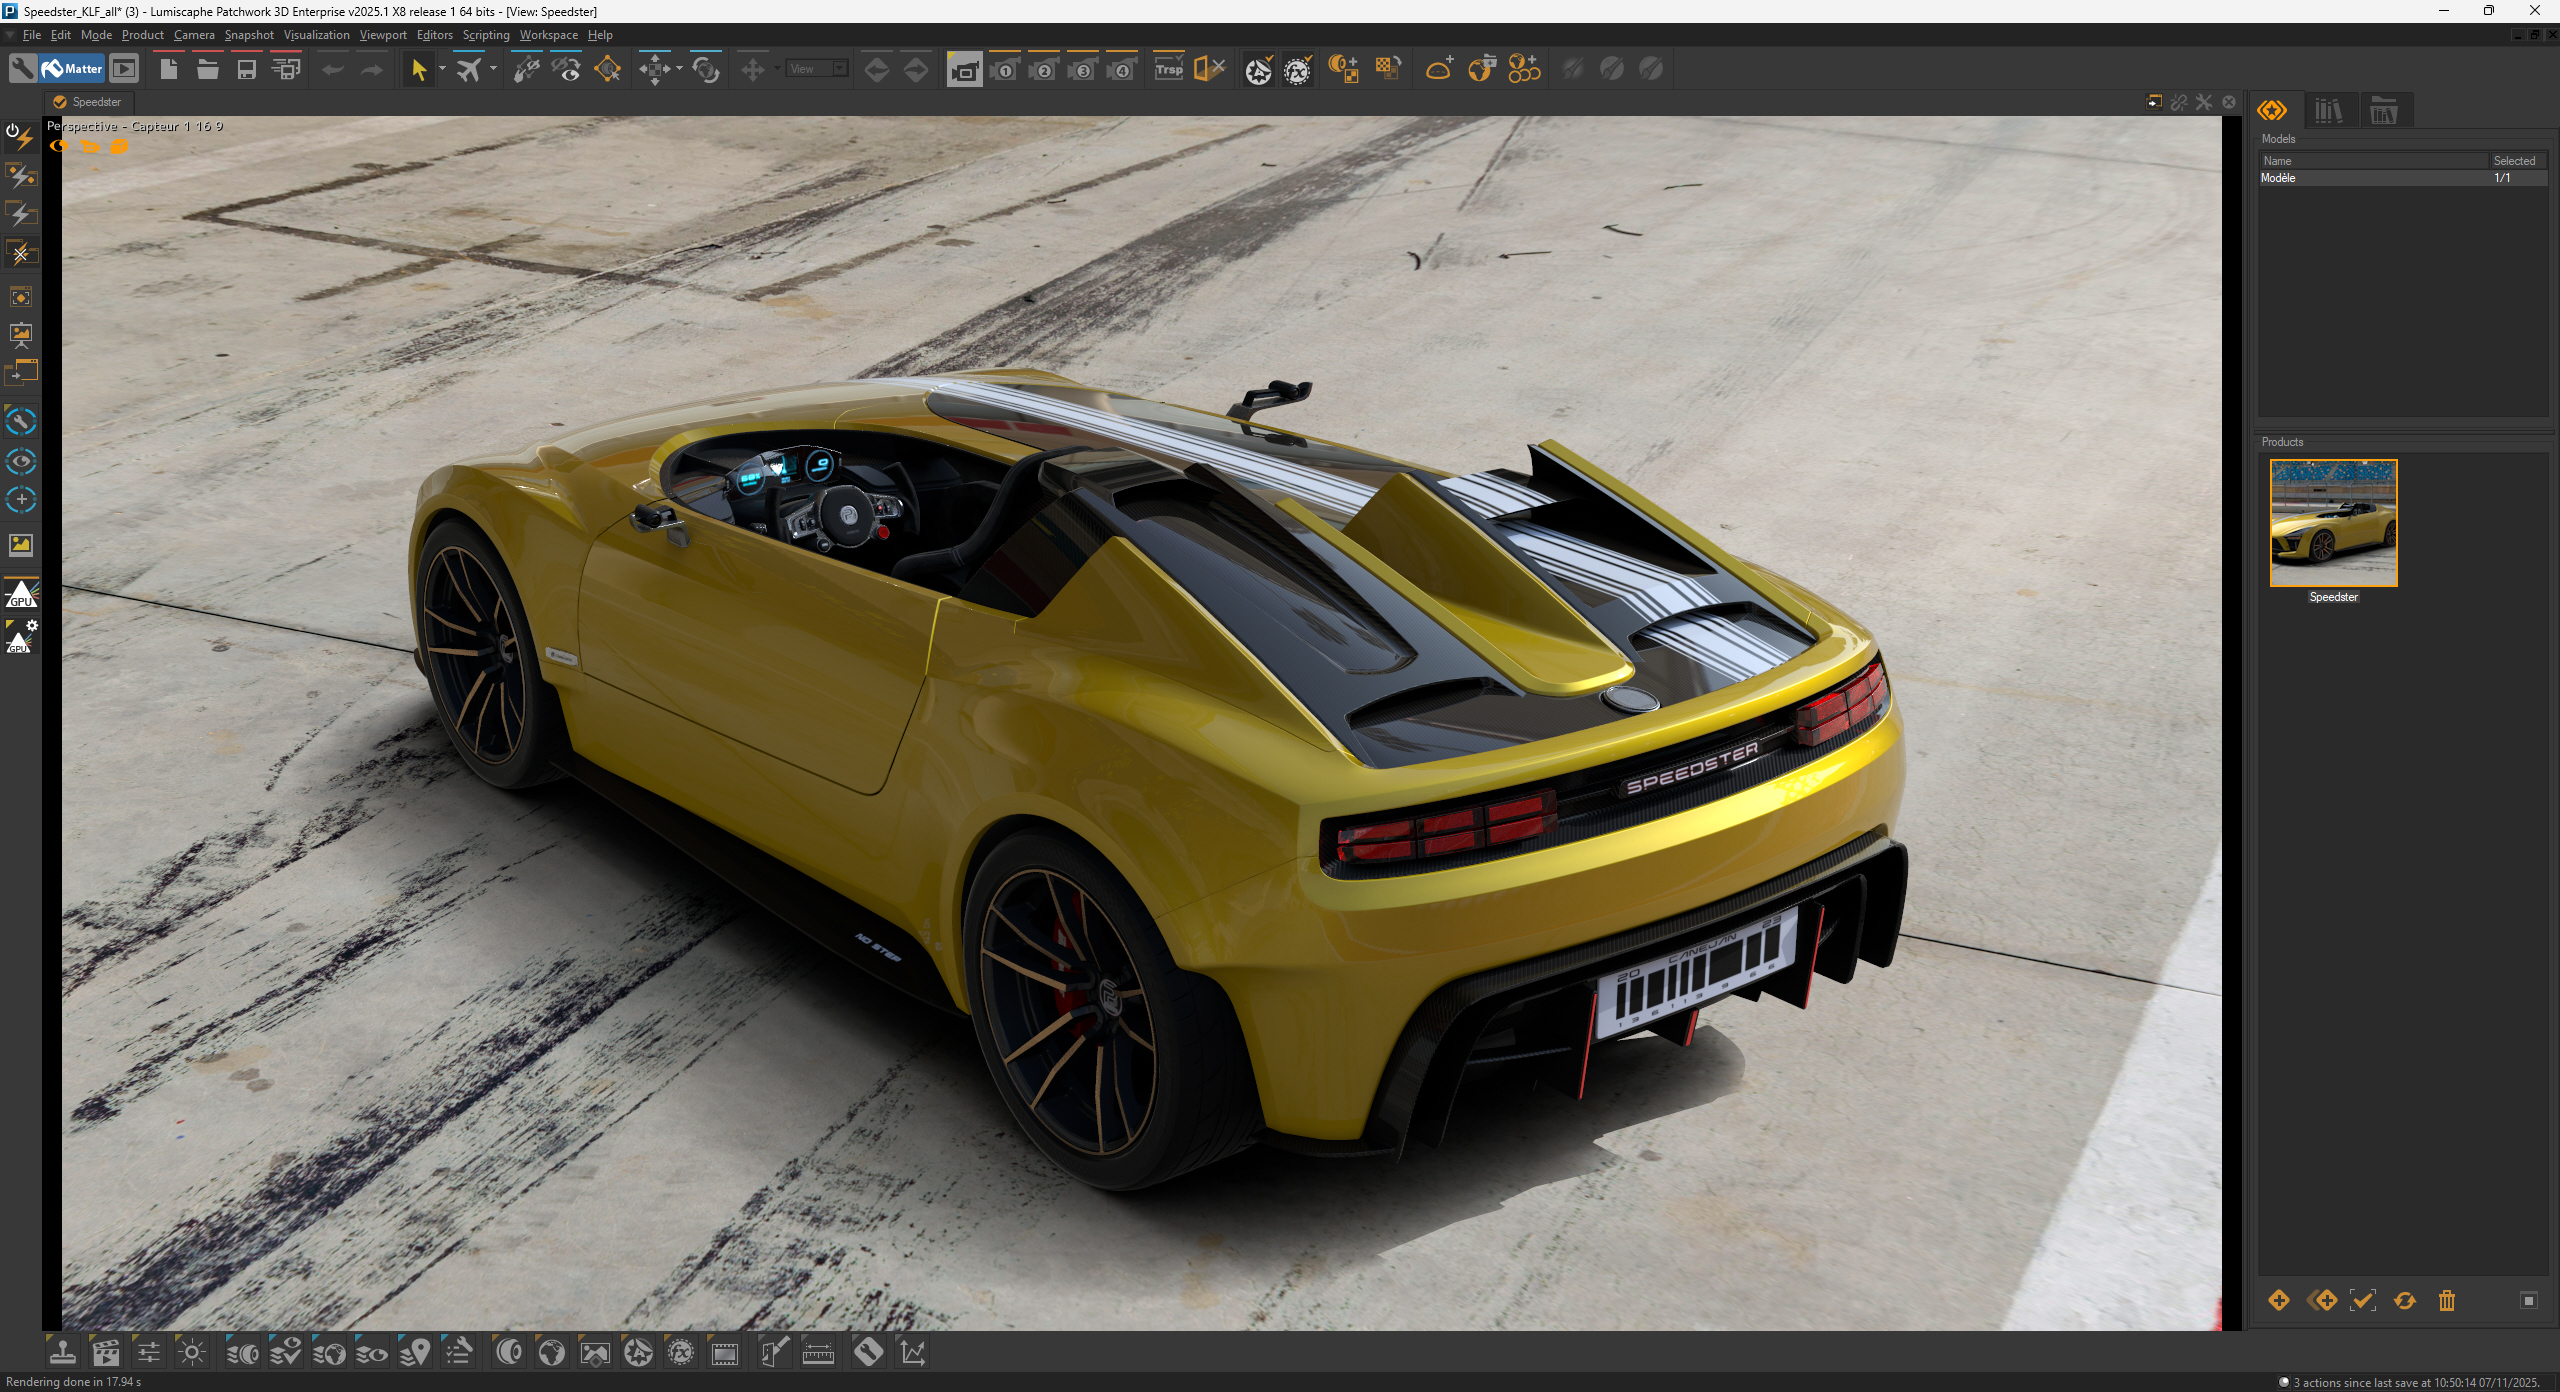Open the View combo box

tap(817, 69)
